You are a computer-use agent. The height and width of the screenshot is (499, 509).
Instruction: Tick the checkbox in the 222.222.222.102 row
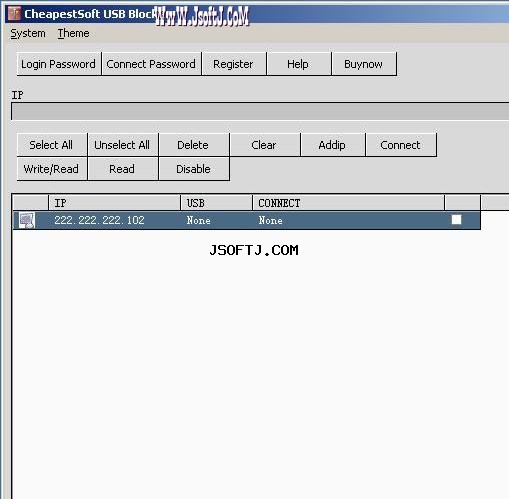(x=456, y=220)
